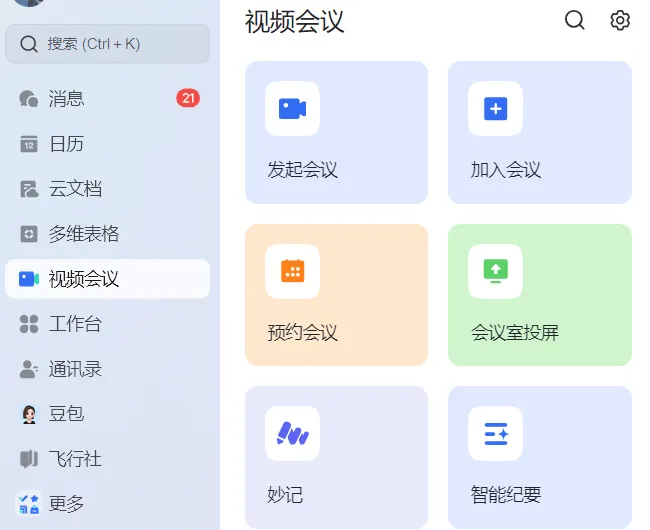Click the 智能纪要 card
650x530 pixels.
[x=540, y=457]
